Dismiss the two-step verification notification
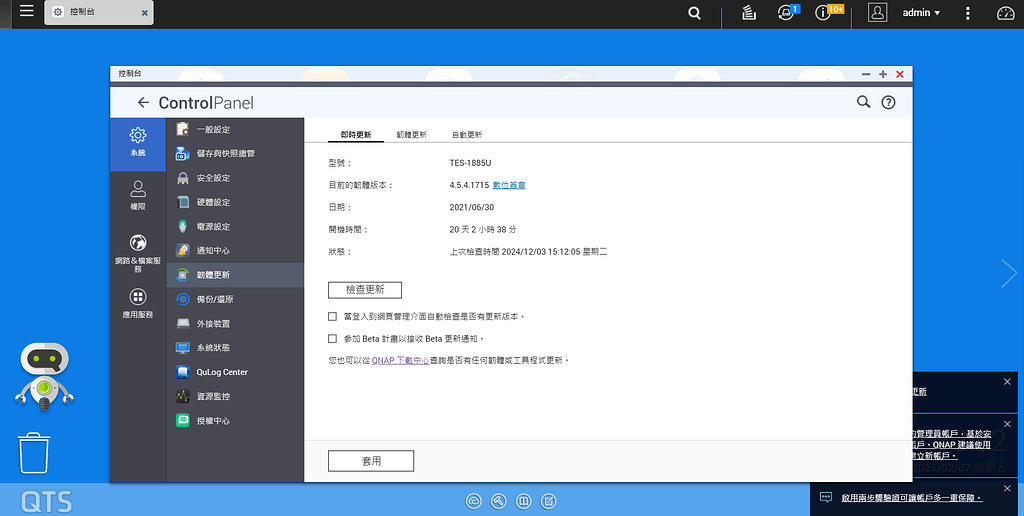 click(1006, 488)
